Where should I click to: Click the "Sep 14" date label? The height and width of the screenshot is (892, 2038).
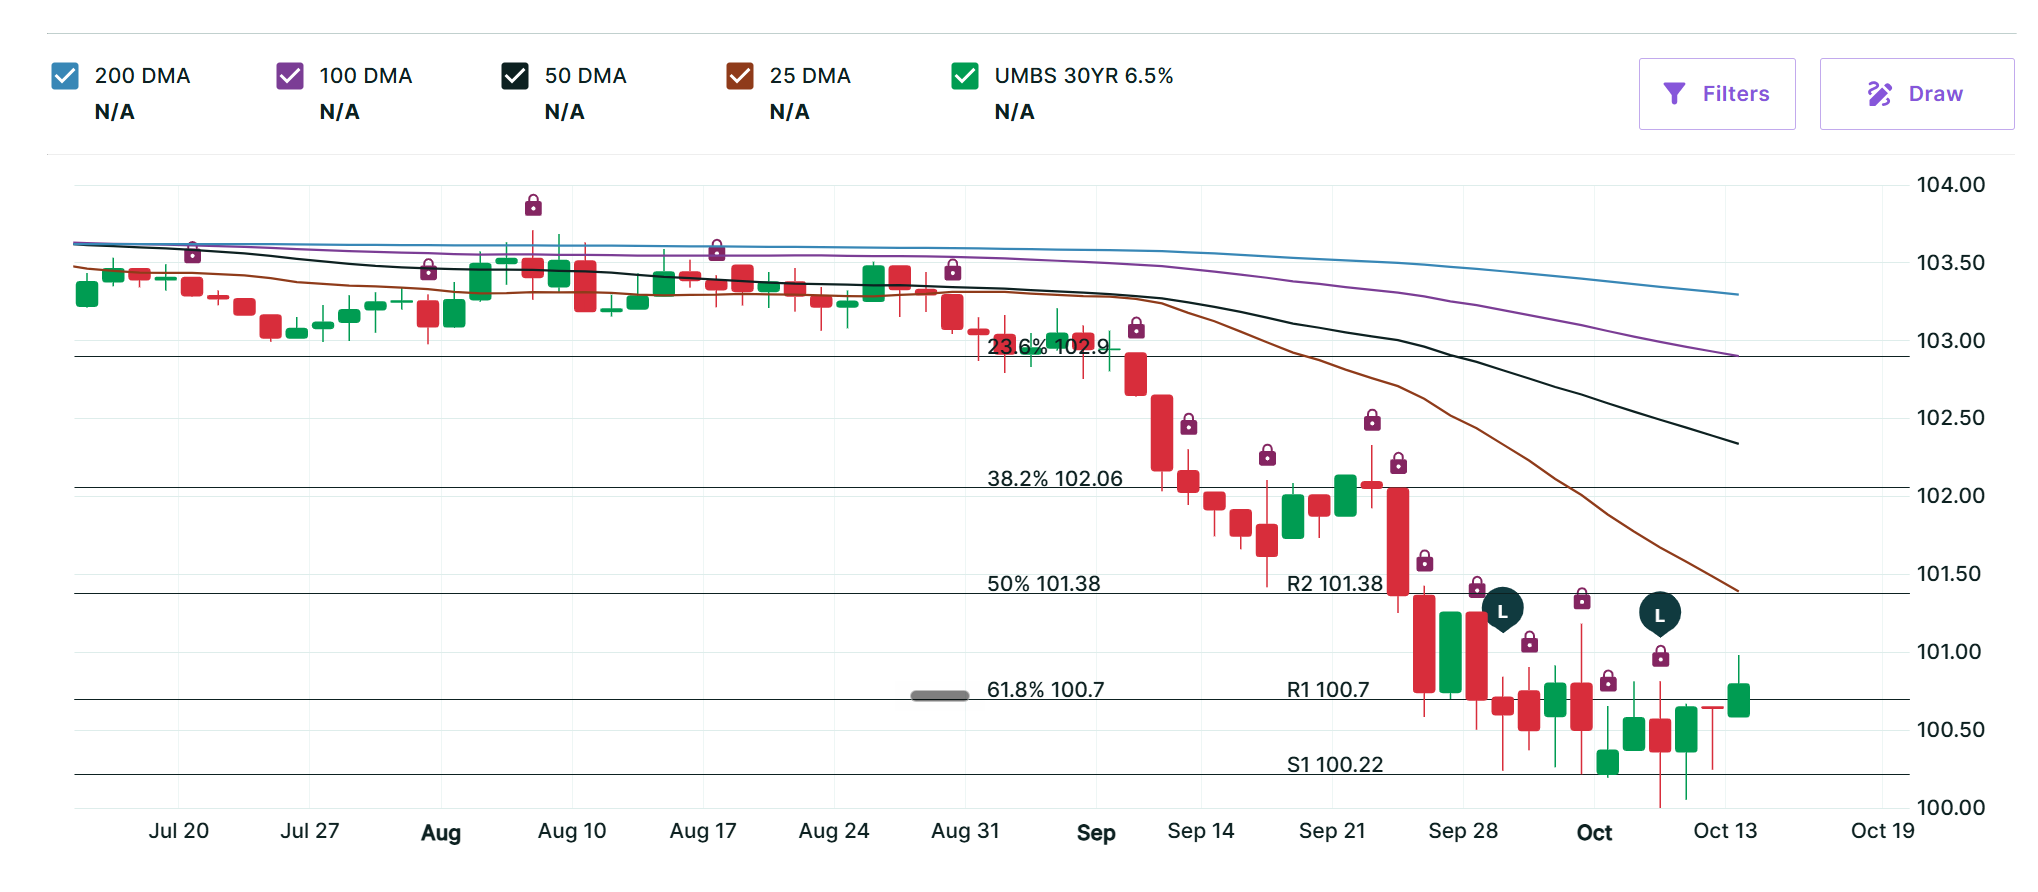[1201, 830]
